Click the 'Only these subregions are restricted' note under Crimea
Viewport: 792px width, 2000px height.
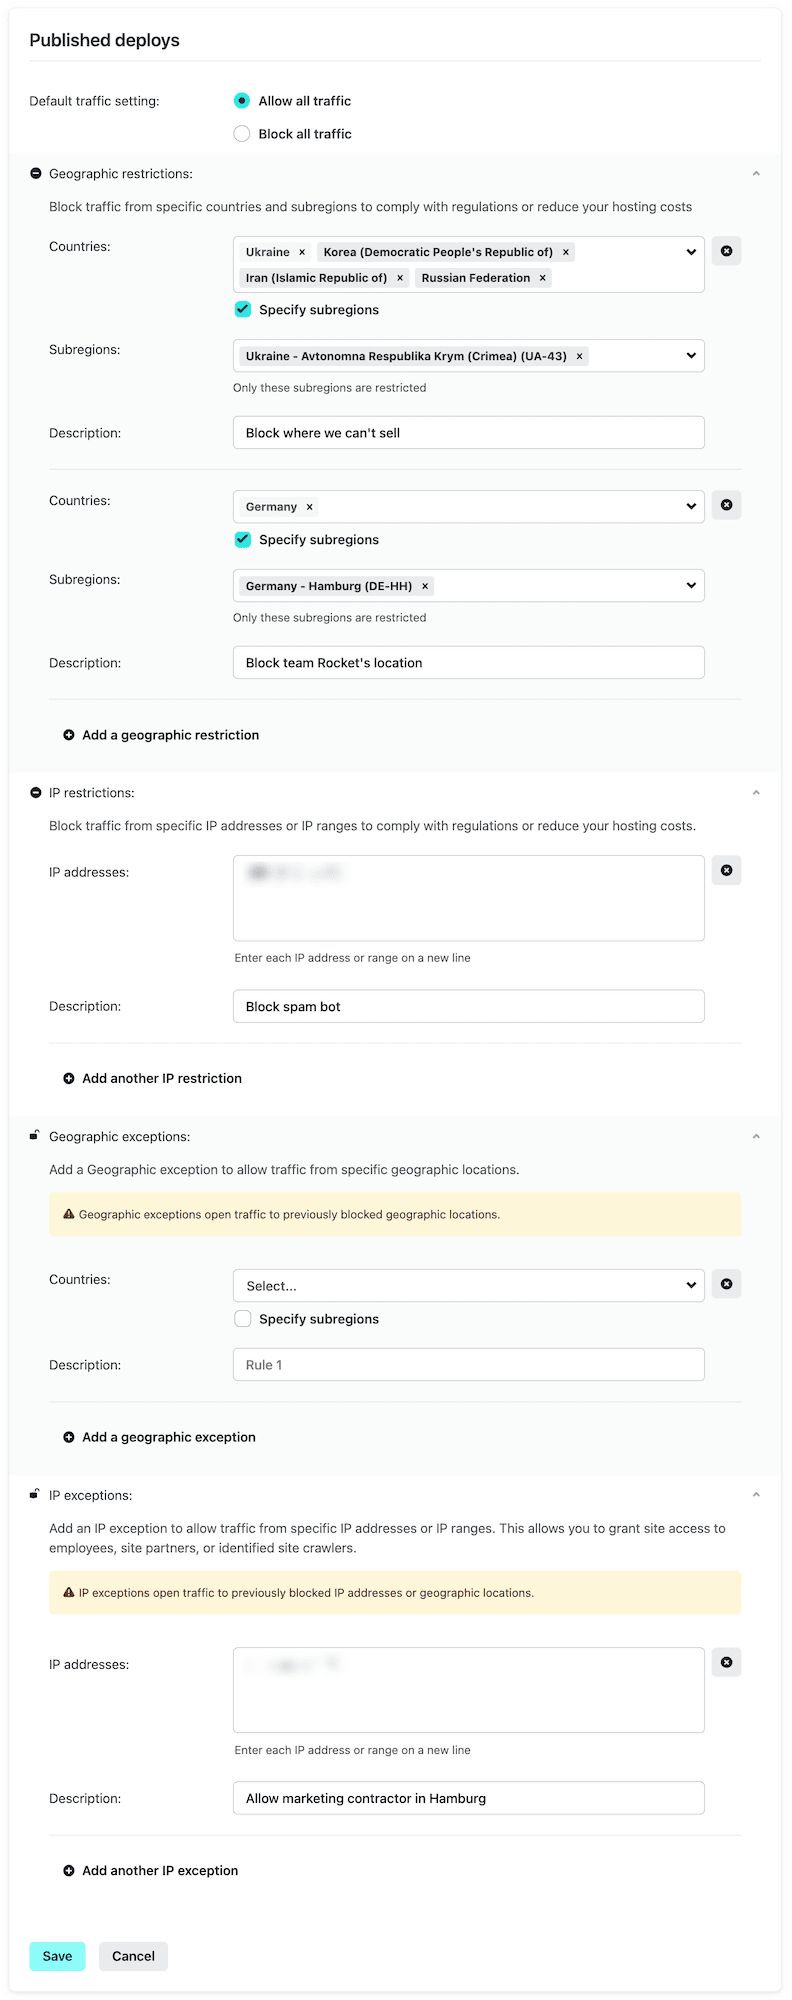tap(330, 388)
